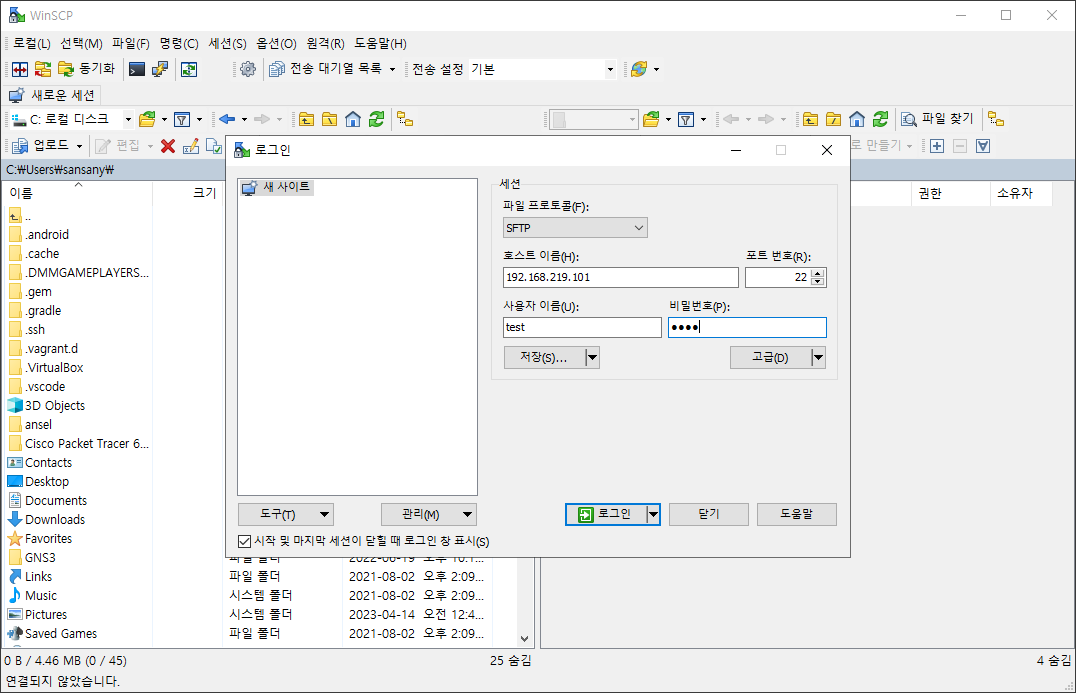This screenshot has height=693, width=1076.
Task: Expand the 저장 button dropdown arrow
Action: point(592,357)
